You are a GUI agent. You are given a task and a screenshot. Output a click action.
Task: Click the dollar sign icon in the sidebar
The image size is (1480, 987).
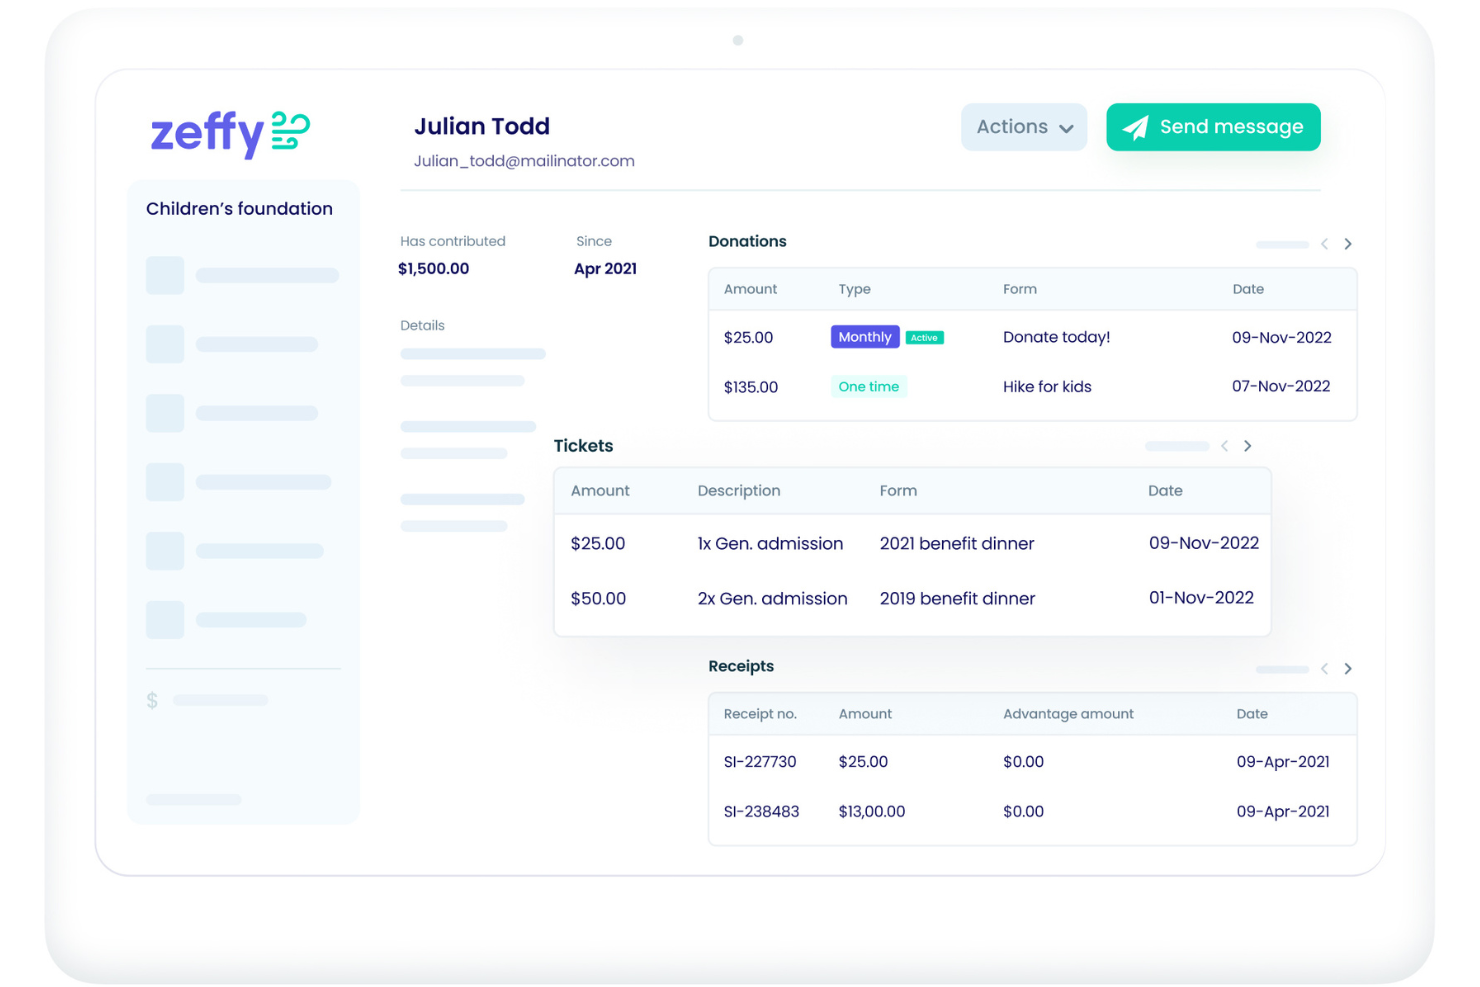(x=152, y=700)
